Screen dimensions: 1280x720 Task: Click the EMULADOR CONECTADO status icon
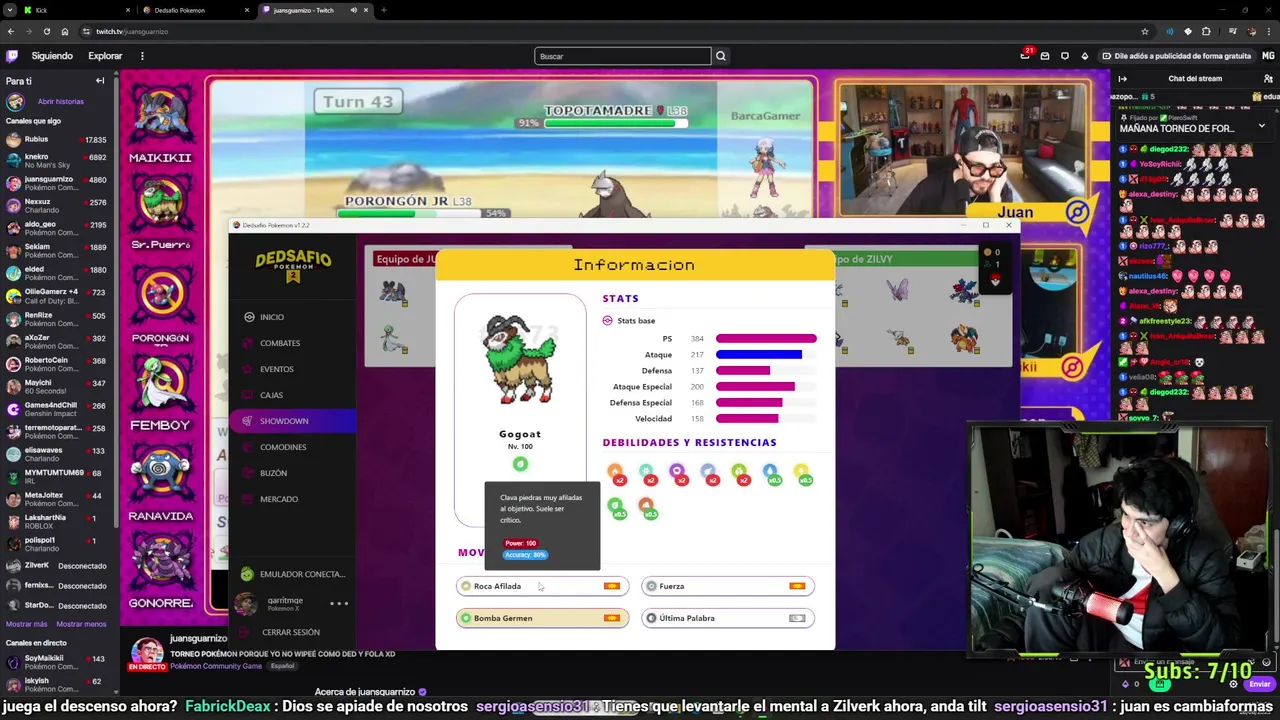click(x=247, y=574)
